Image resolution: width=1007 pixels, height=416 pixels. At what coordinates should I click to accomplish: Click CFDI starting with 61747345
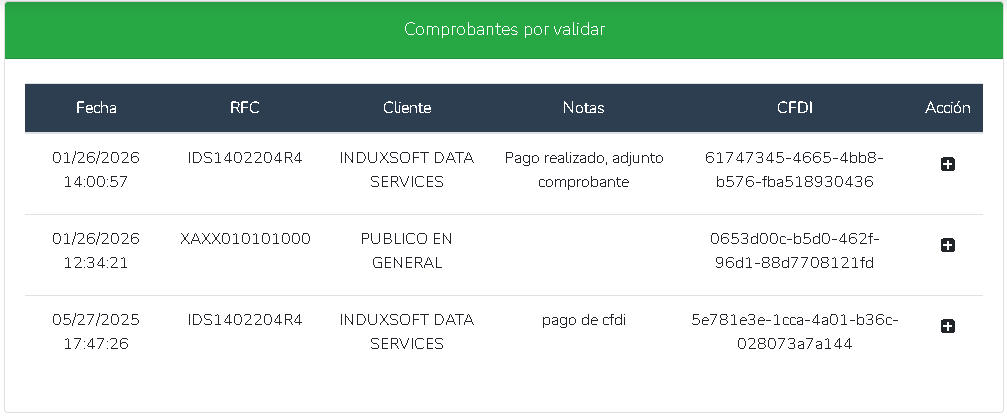(x=795, y=170)
